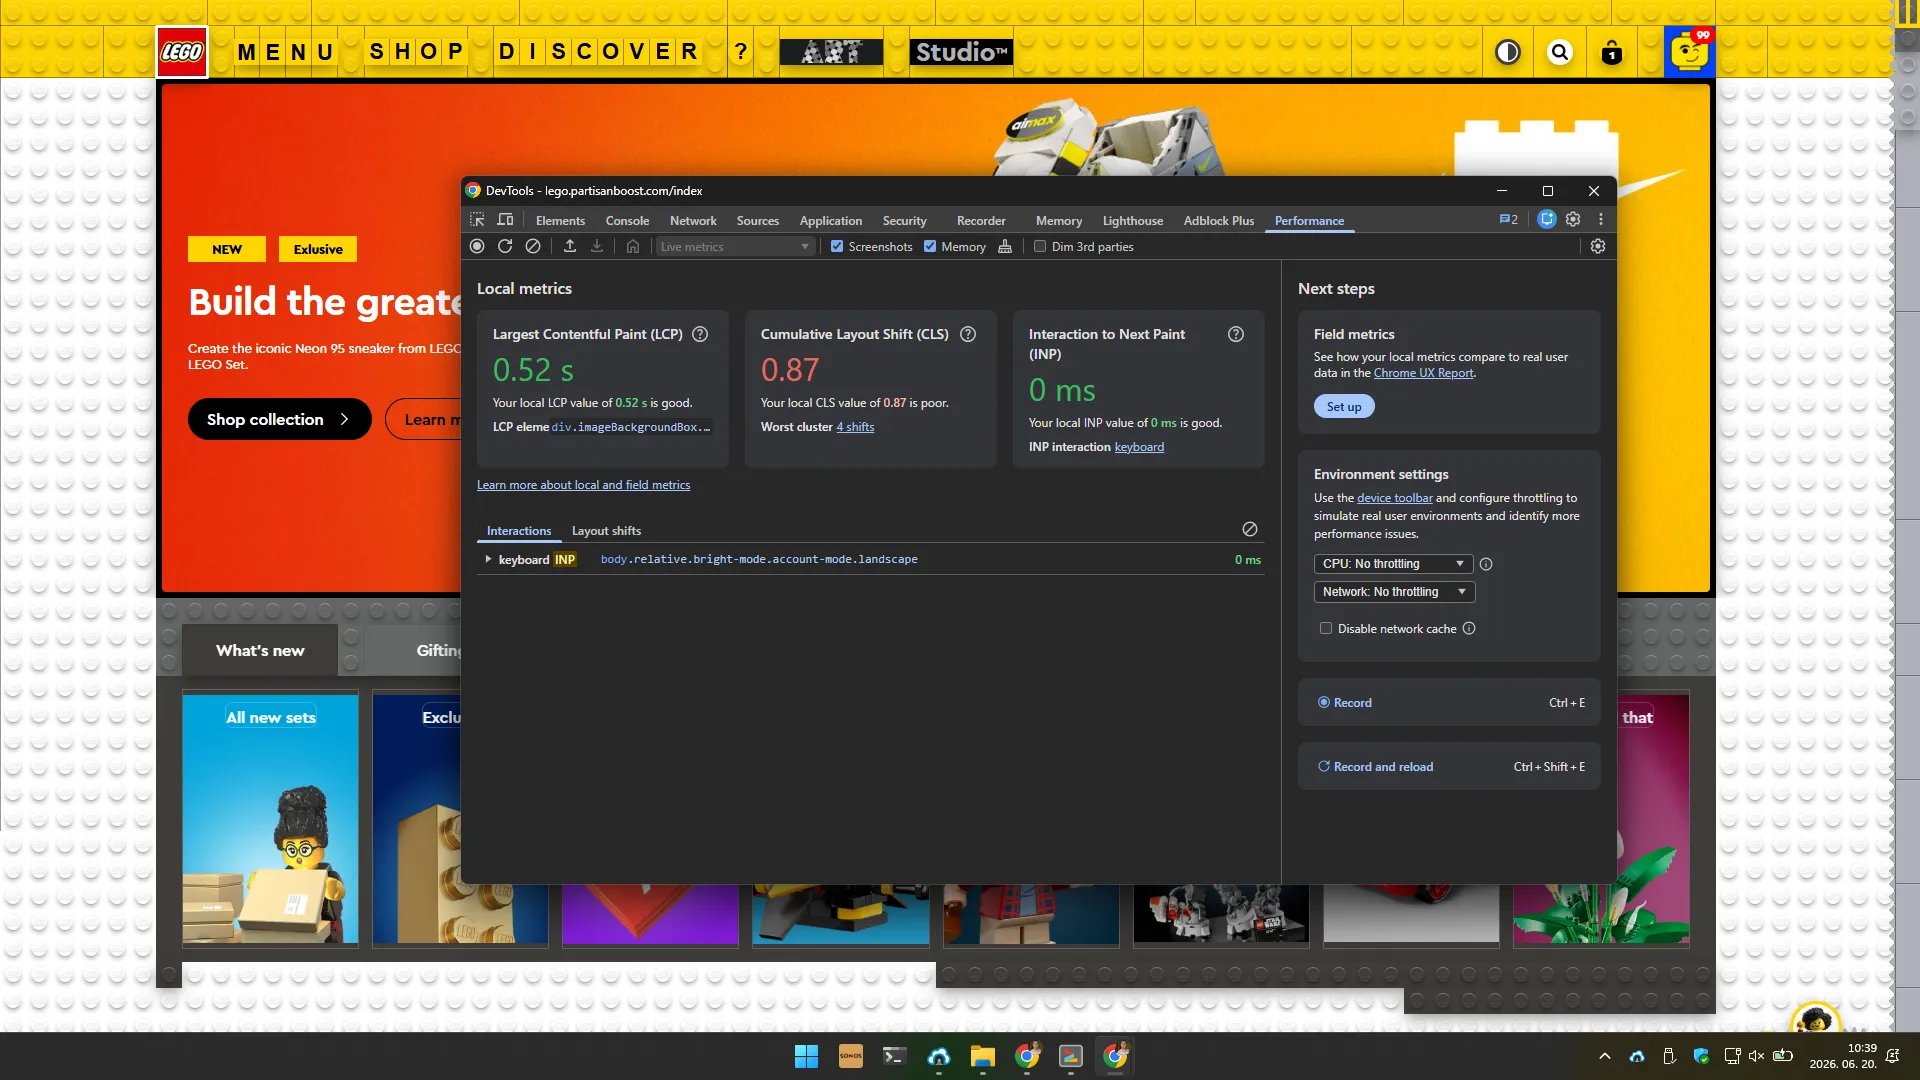Open the Live metrics recording dropdown
The height and width of the screenshot is (1080, 1920).
pyautogui.click(x=735, y=246)
